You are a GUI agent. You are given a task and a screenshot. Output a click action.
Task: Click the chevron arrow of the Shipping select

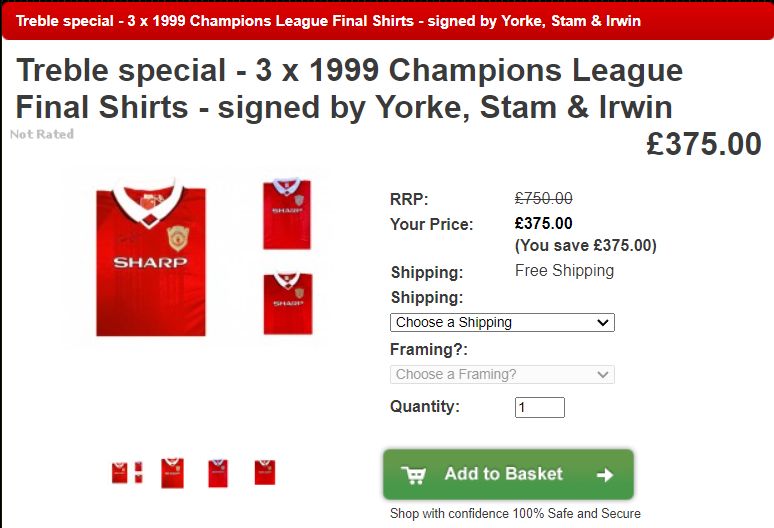click(602, 322)
